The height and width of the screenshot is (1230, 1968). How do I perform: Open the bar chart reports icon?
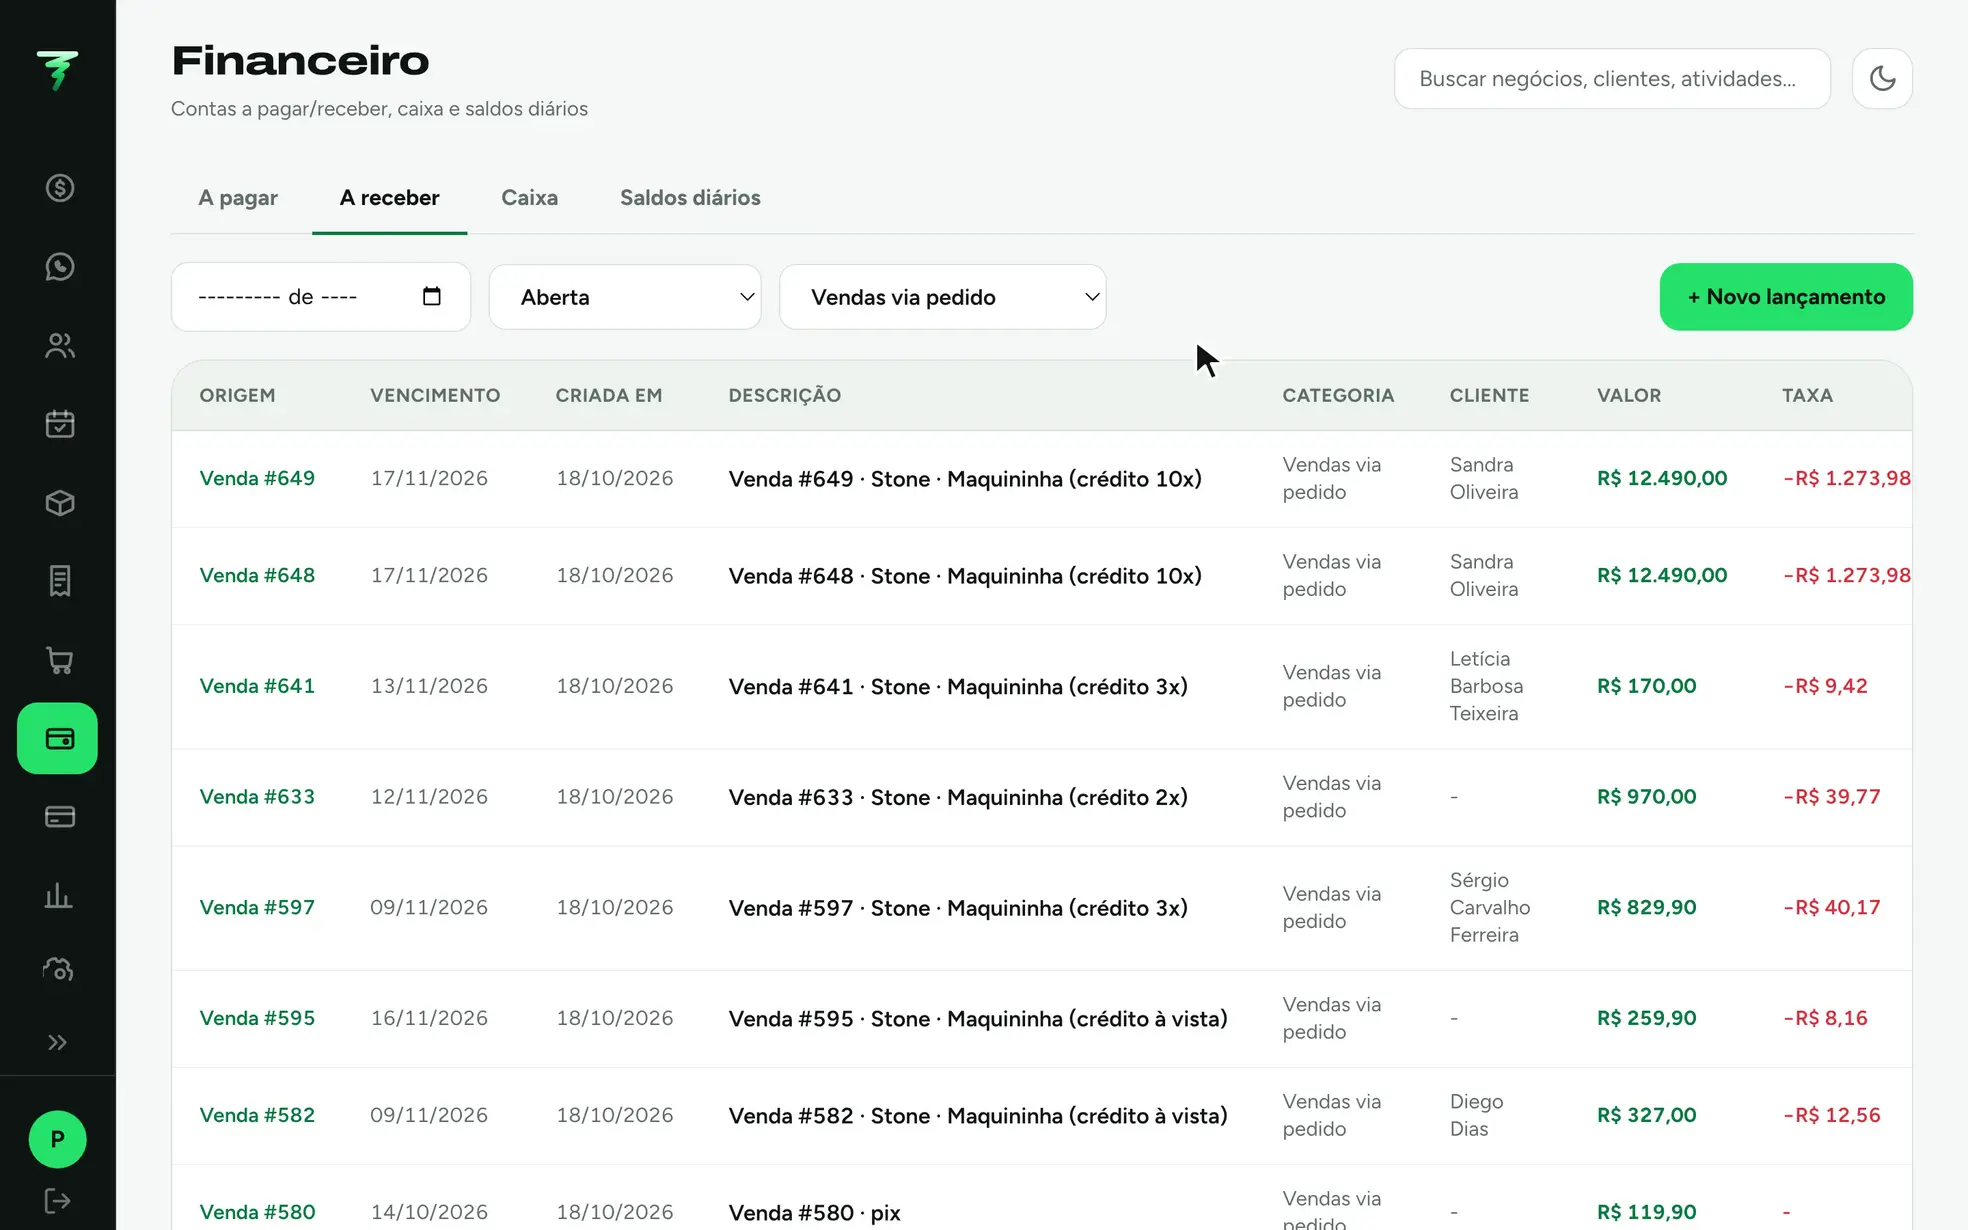click(59, 895)
